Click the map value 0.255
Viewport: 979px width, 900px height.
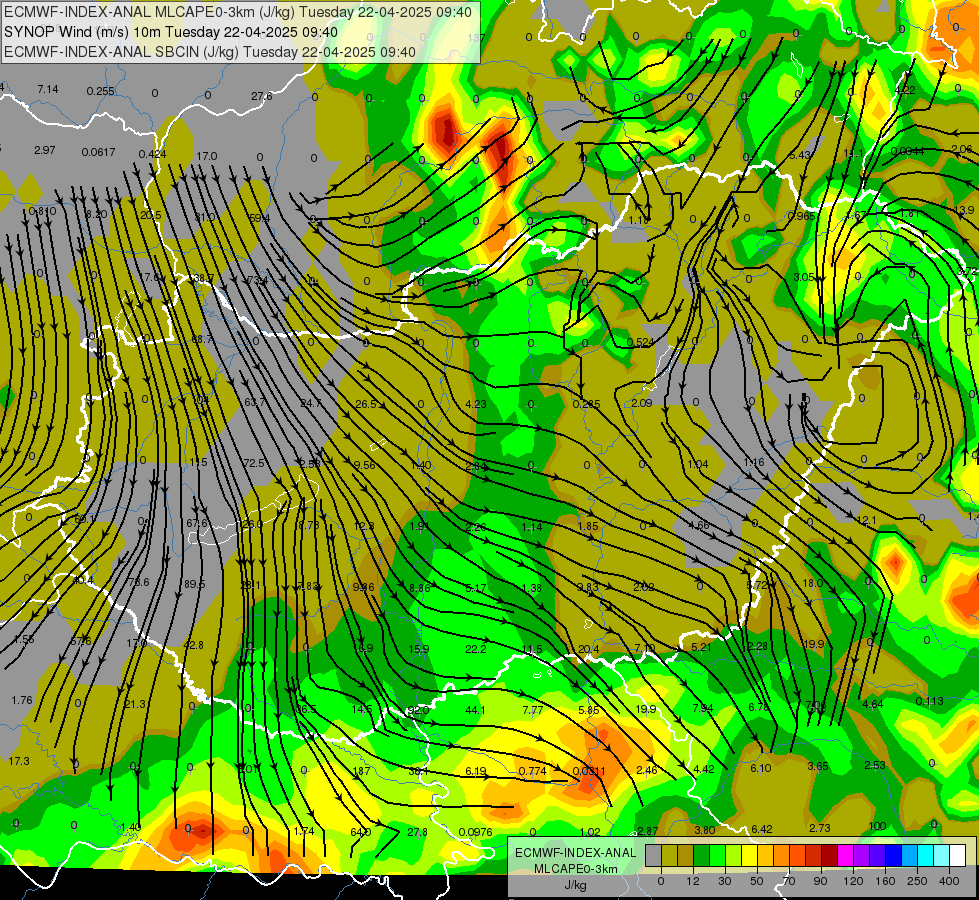[101, 91]
